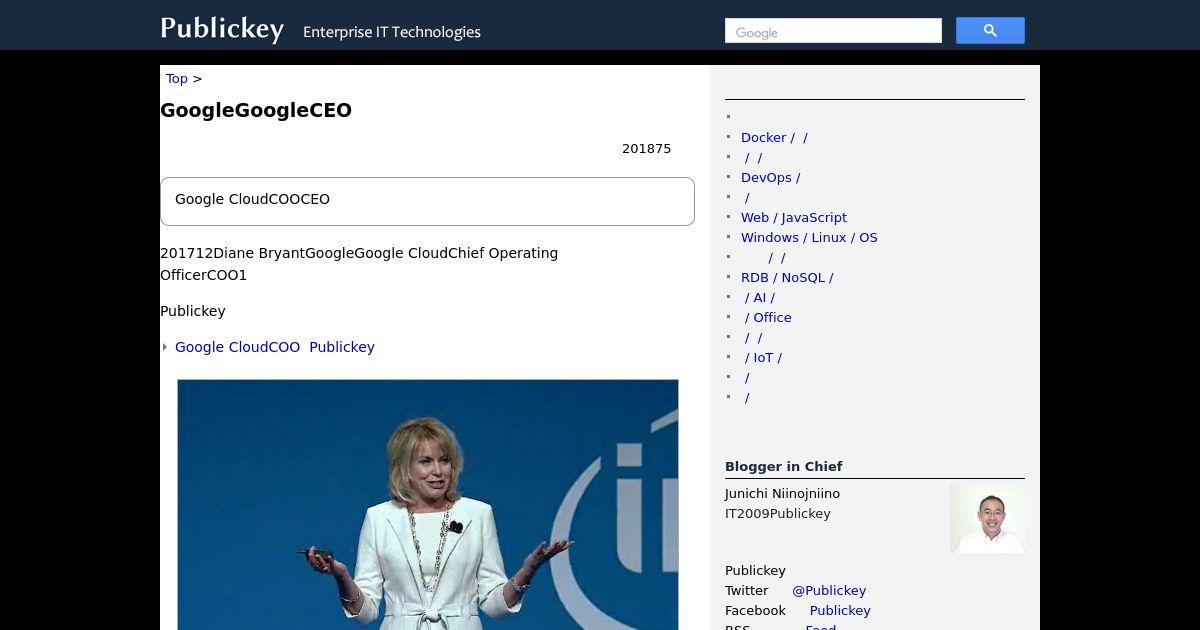Open the Windows / Linux / OS category
This screenshot has height=630, width=1200.
(x=809, y=237)
